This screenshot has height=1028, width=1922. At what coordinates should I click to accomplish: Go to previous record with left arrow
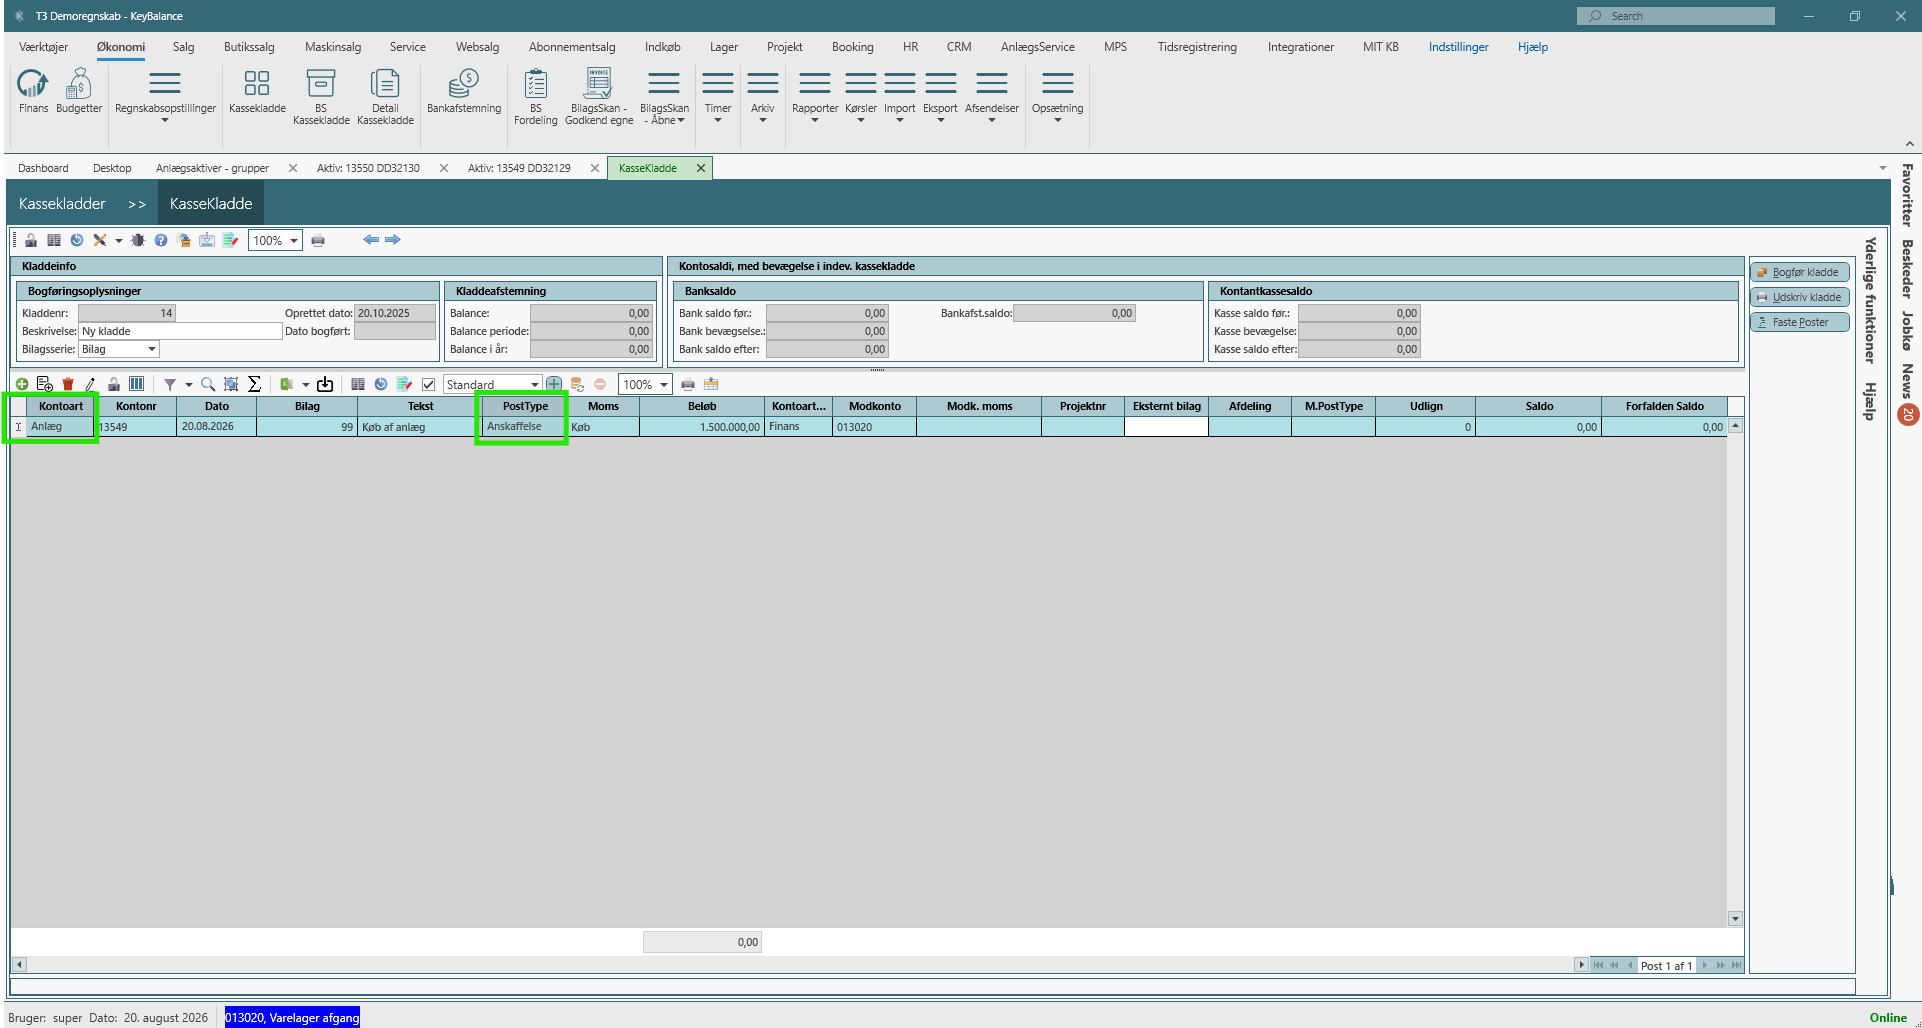point(371,240)
